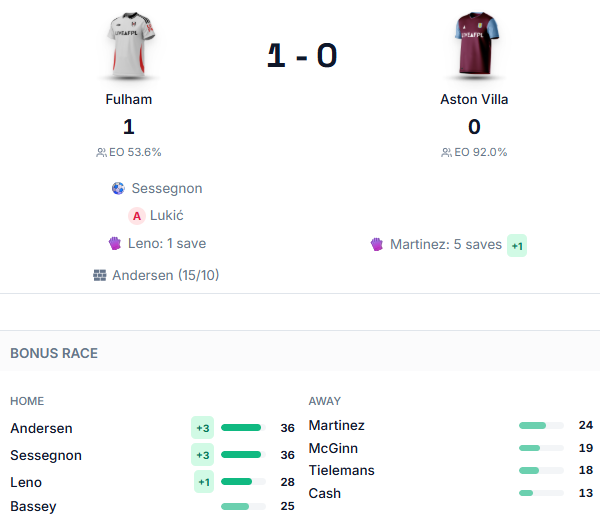600x518 pixels.
Task: Click the Fulham home kit shirt
Action: pyautogui.click(x=129, y=46)
